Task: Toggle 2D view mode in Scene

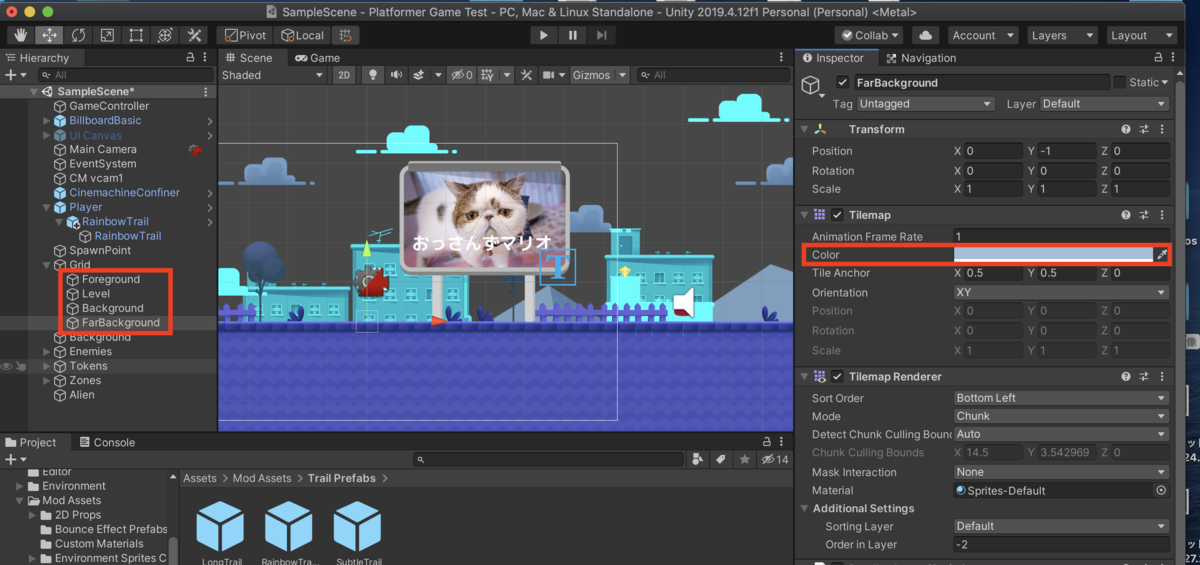Action: point(344,75)
